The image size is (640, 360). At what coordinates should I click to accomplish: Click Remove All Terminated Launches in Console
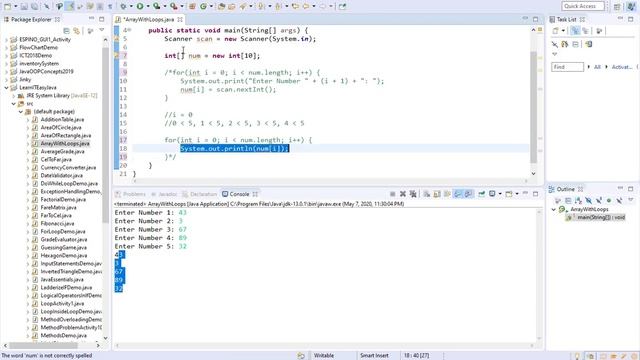point(413,194)
